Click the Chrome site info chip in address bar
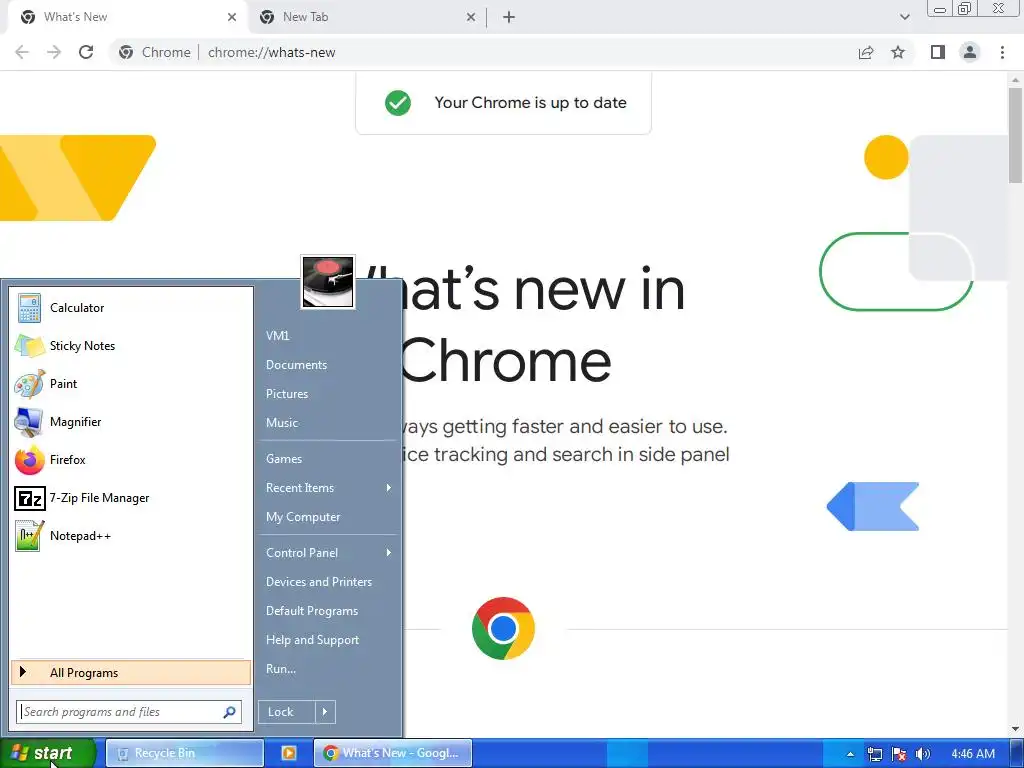This screenshot has height=768, width=1024. pyautogui.click(x=154, y=52)
